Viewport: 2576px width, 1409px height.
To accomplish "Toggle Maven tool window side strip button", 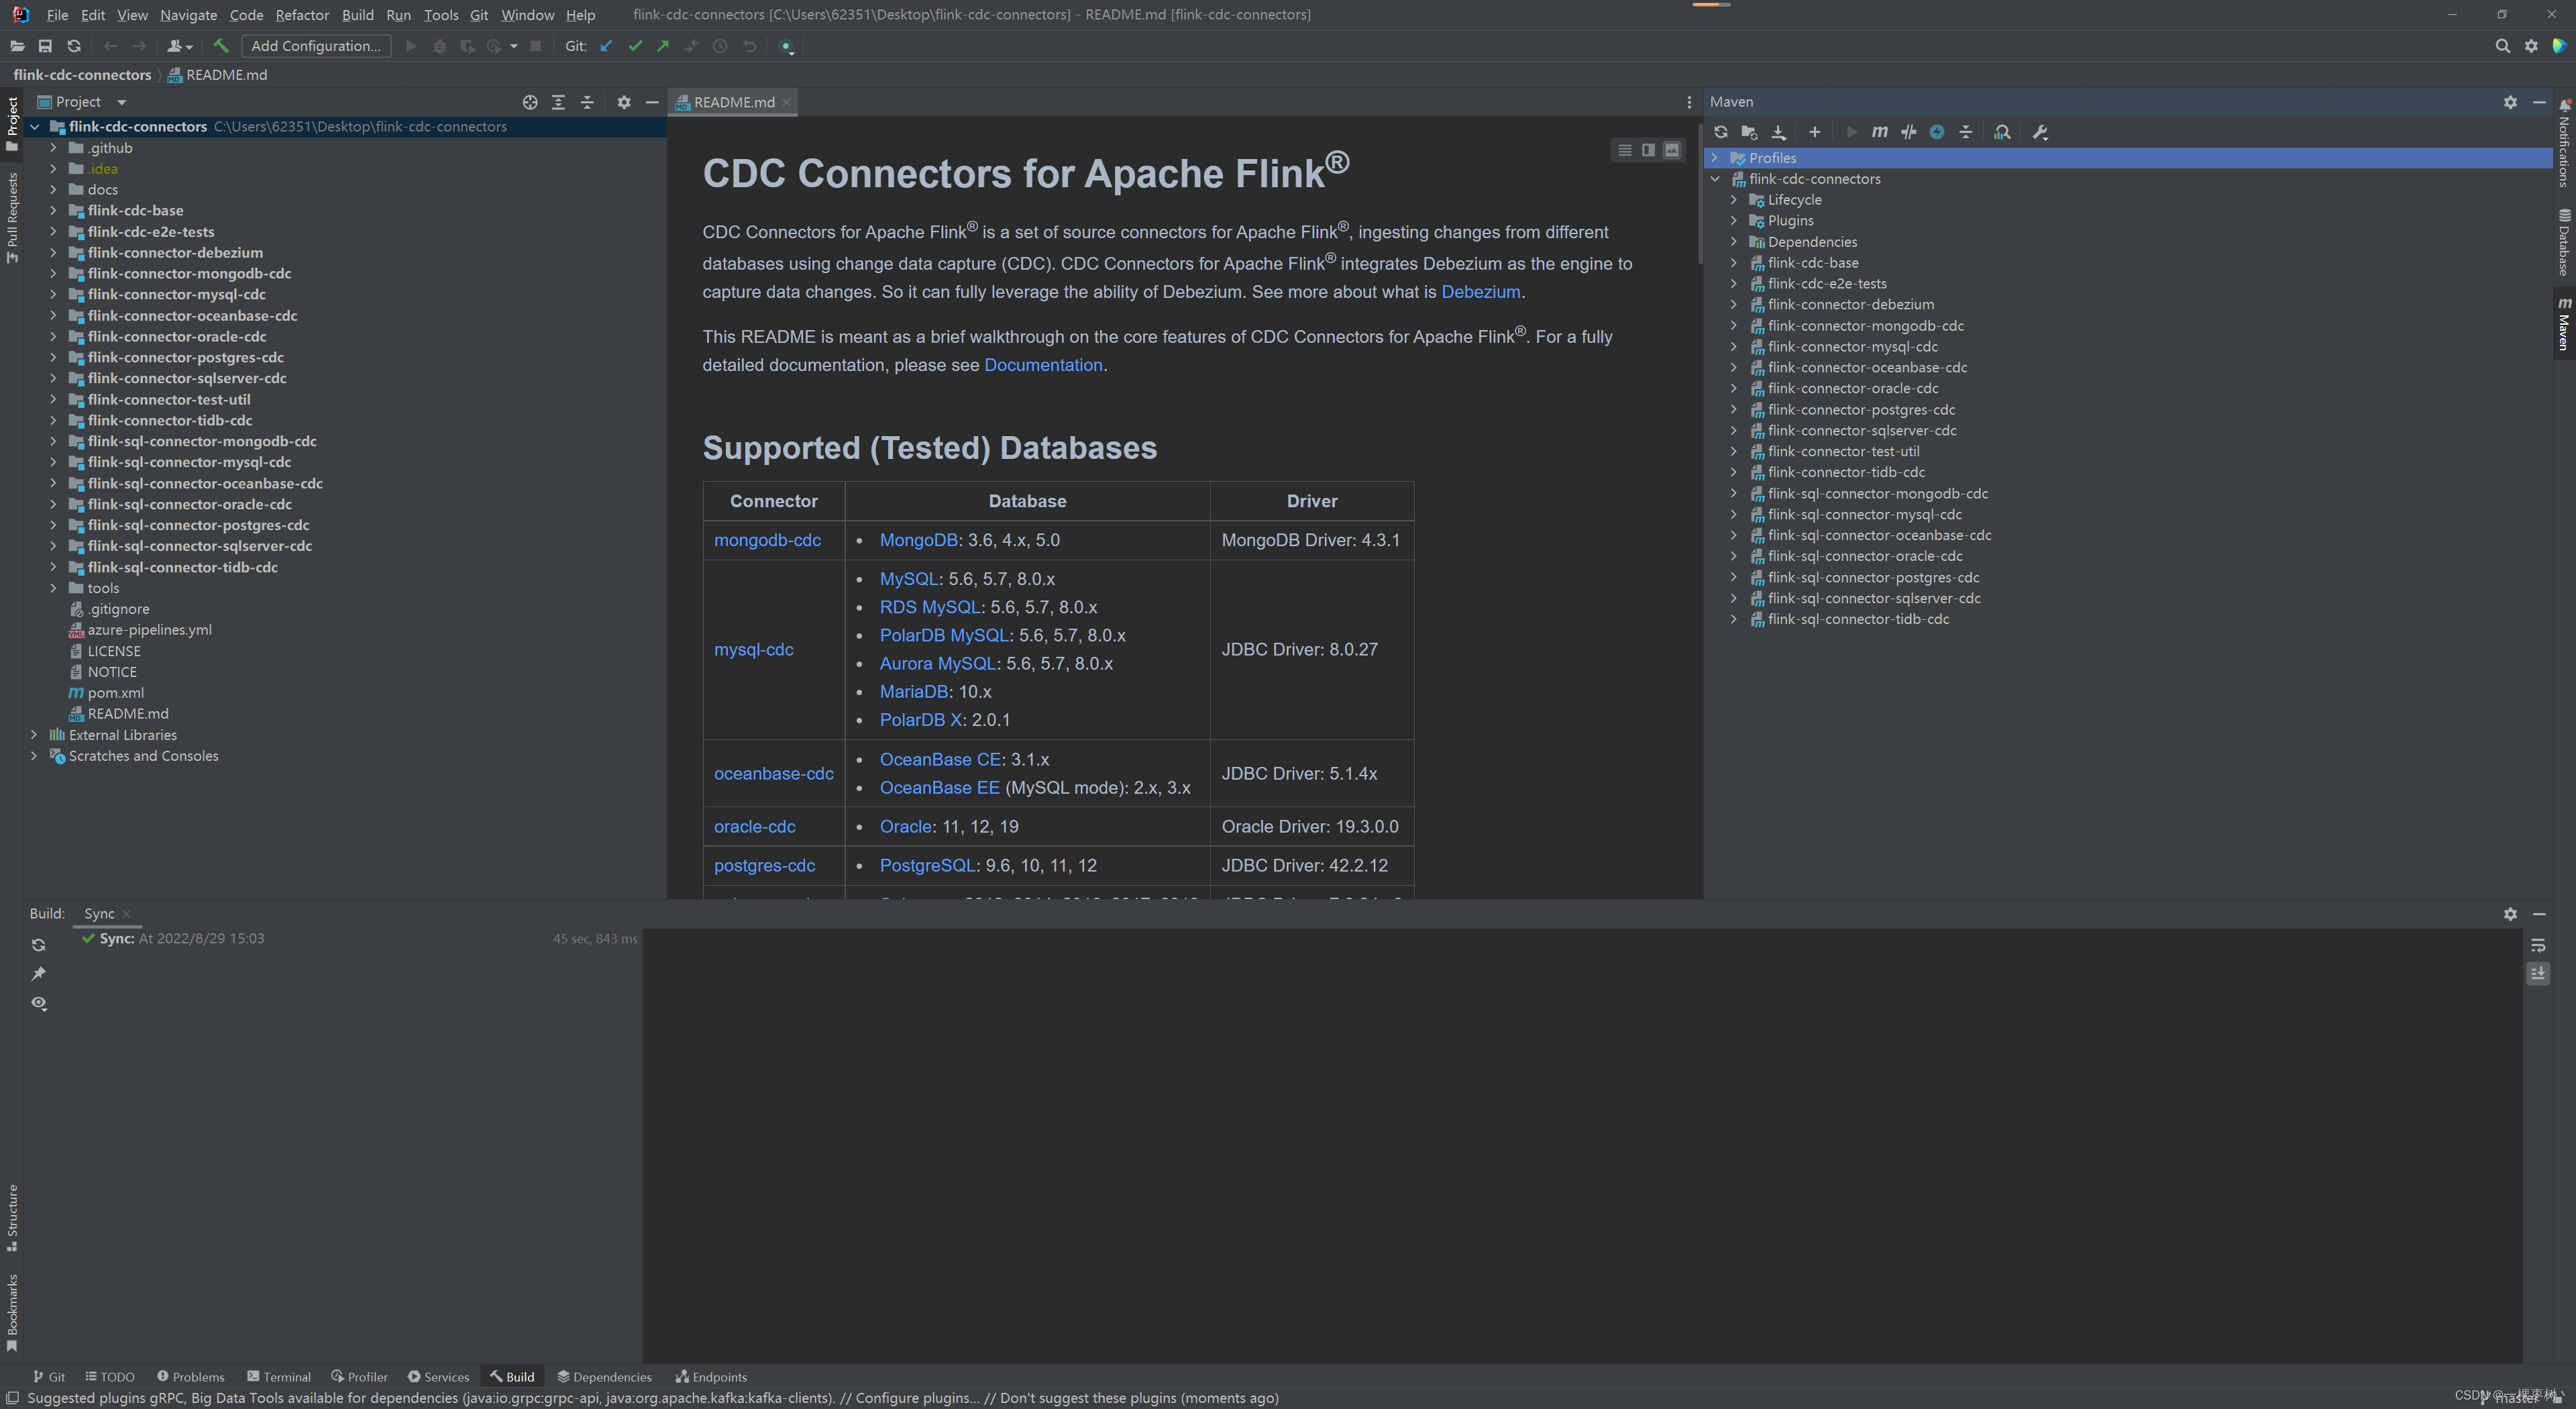I will 2564,324.
